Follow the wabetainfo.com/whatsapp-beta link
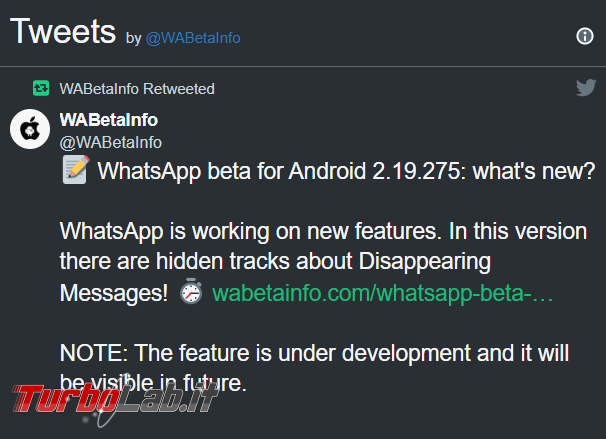The height and width of the screenshot is (439, 606). point(382,293)
